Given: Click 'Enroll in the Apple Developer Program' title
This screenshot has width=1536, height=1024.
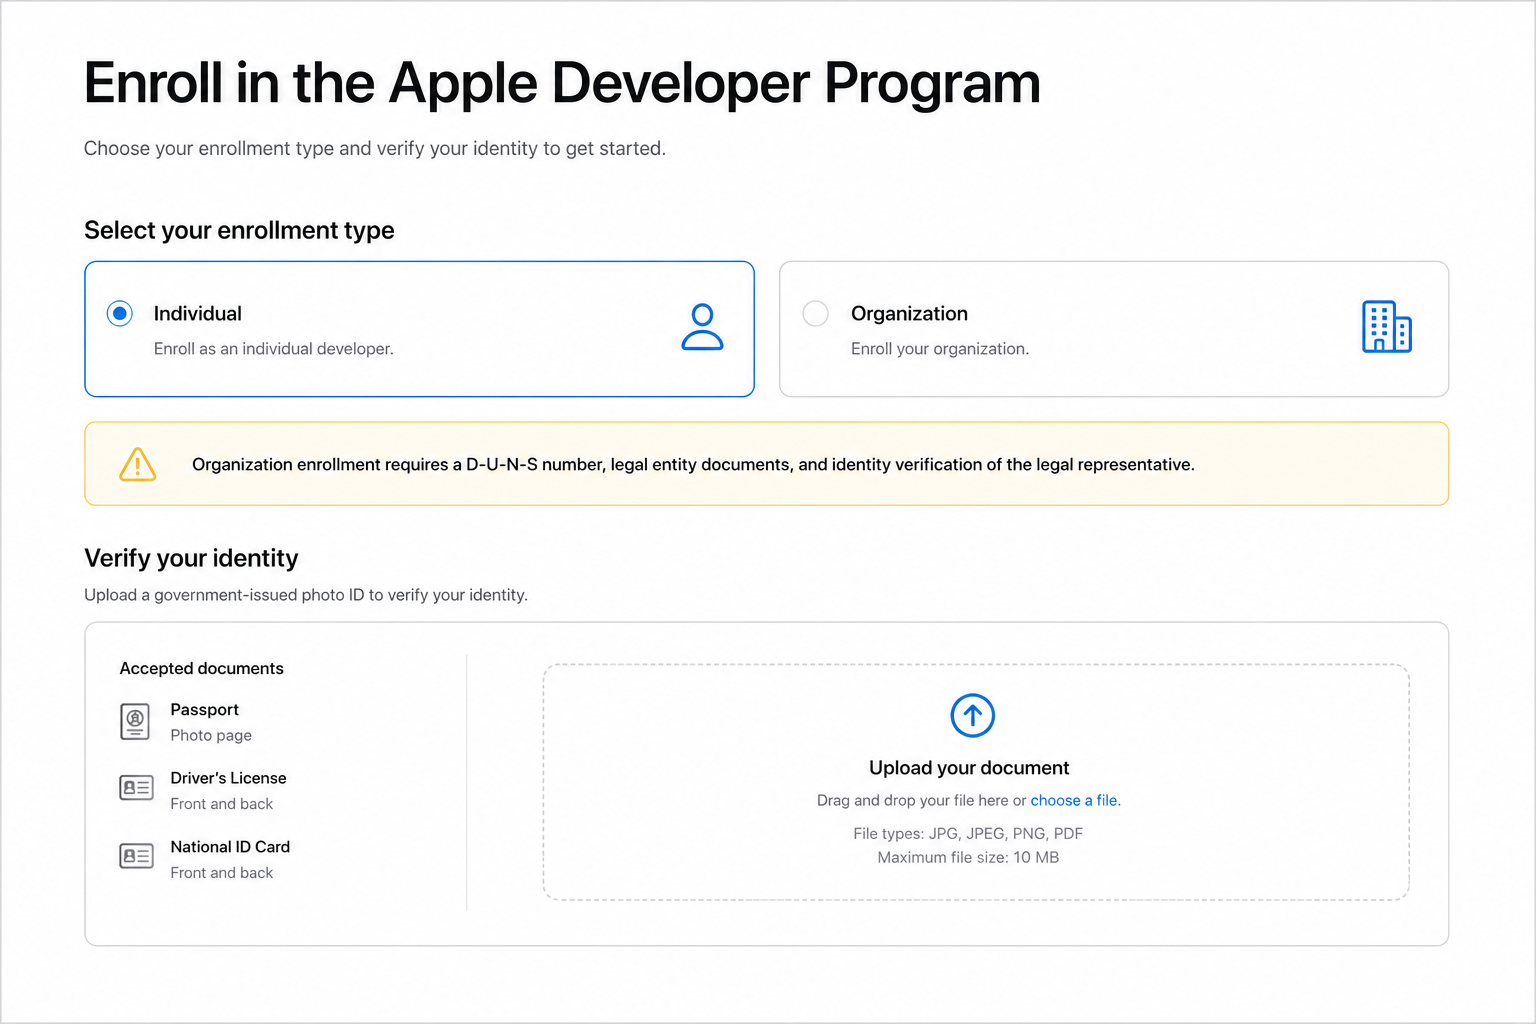Looking at the screenshot, I should 562,84.
